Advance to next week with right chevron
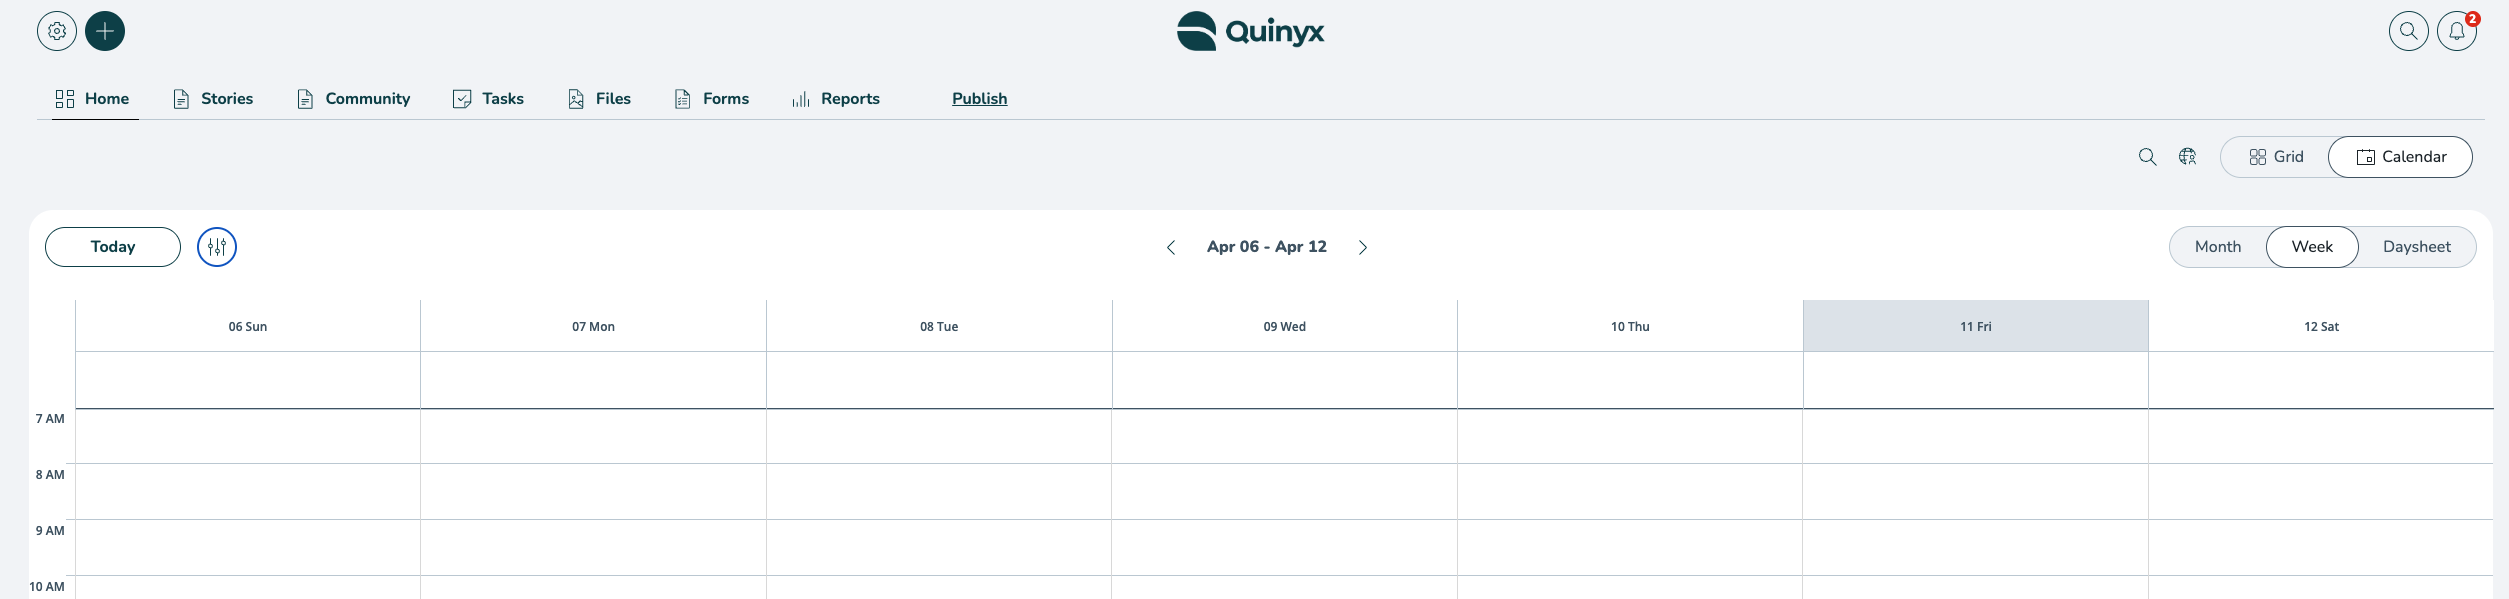 point(1362,247)
